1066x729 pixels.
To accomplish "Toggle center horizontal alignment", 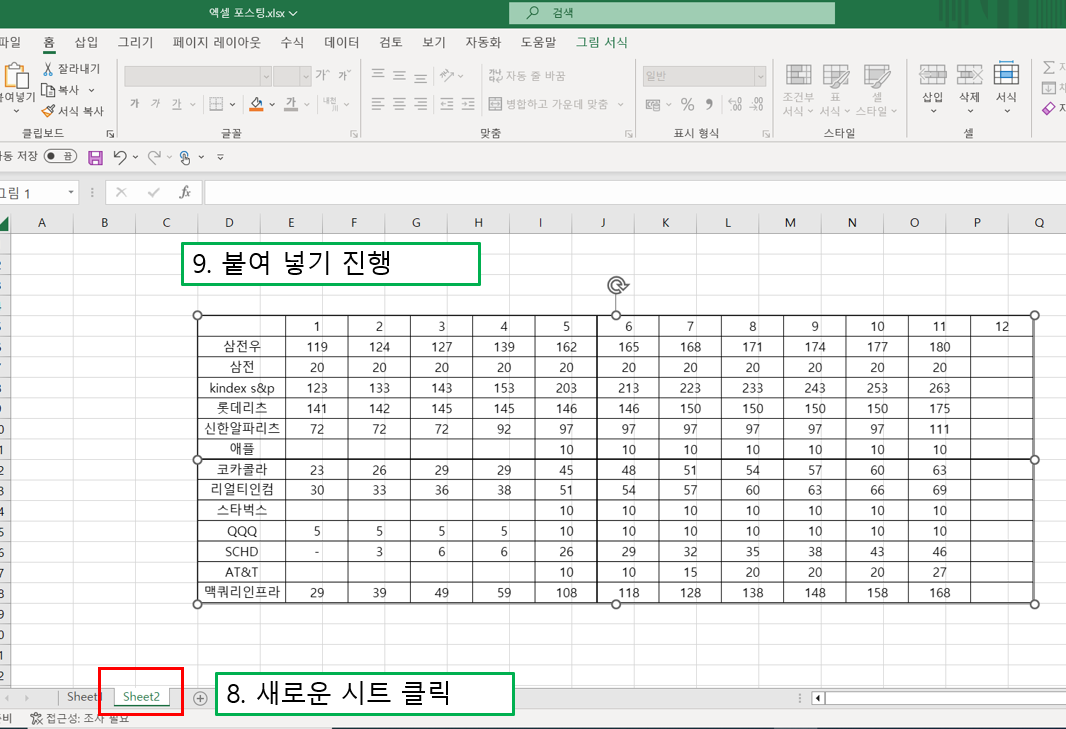I will click(x=399, y=103).
